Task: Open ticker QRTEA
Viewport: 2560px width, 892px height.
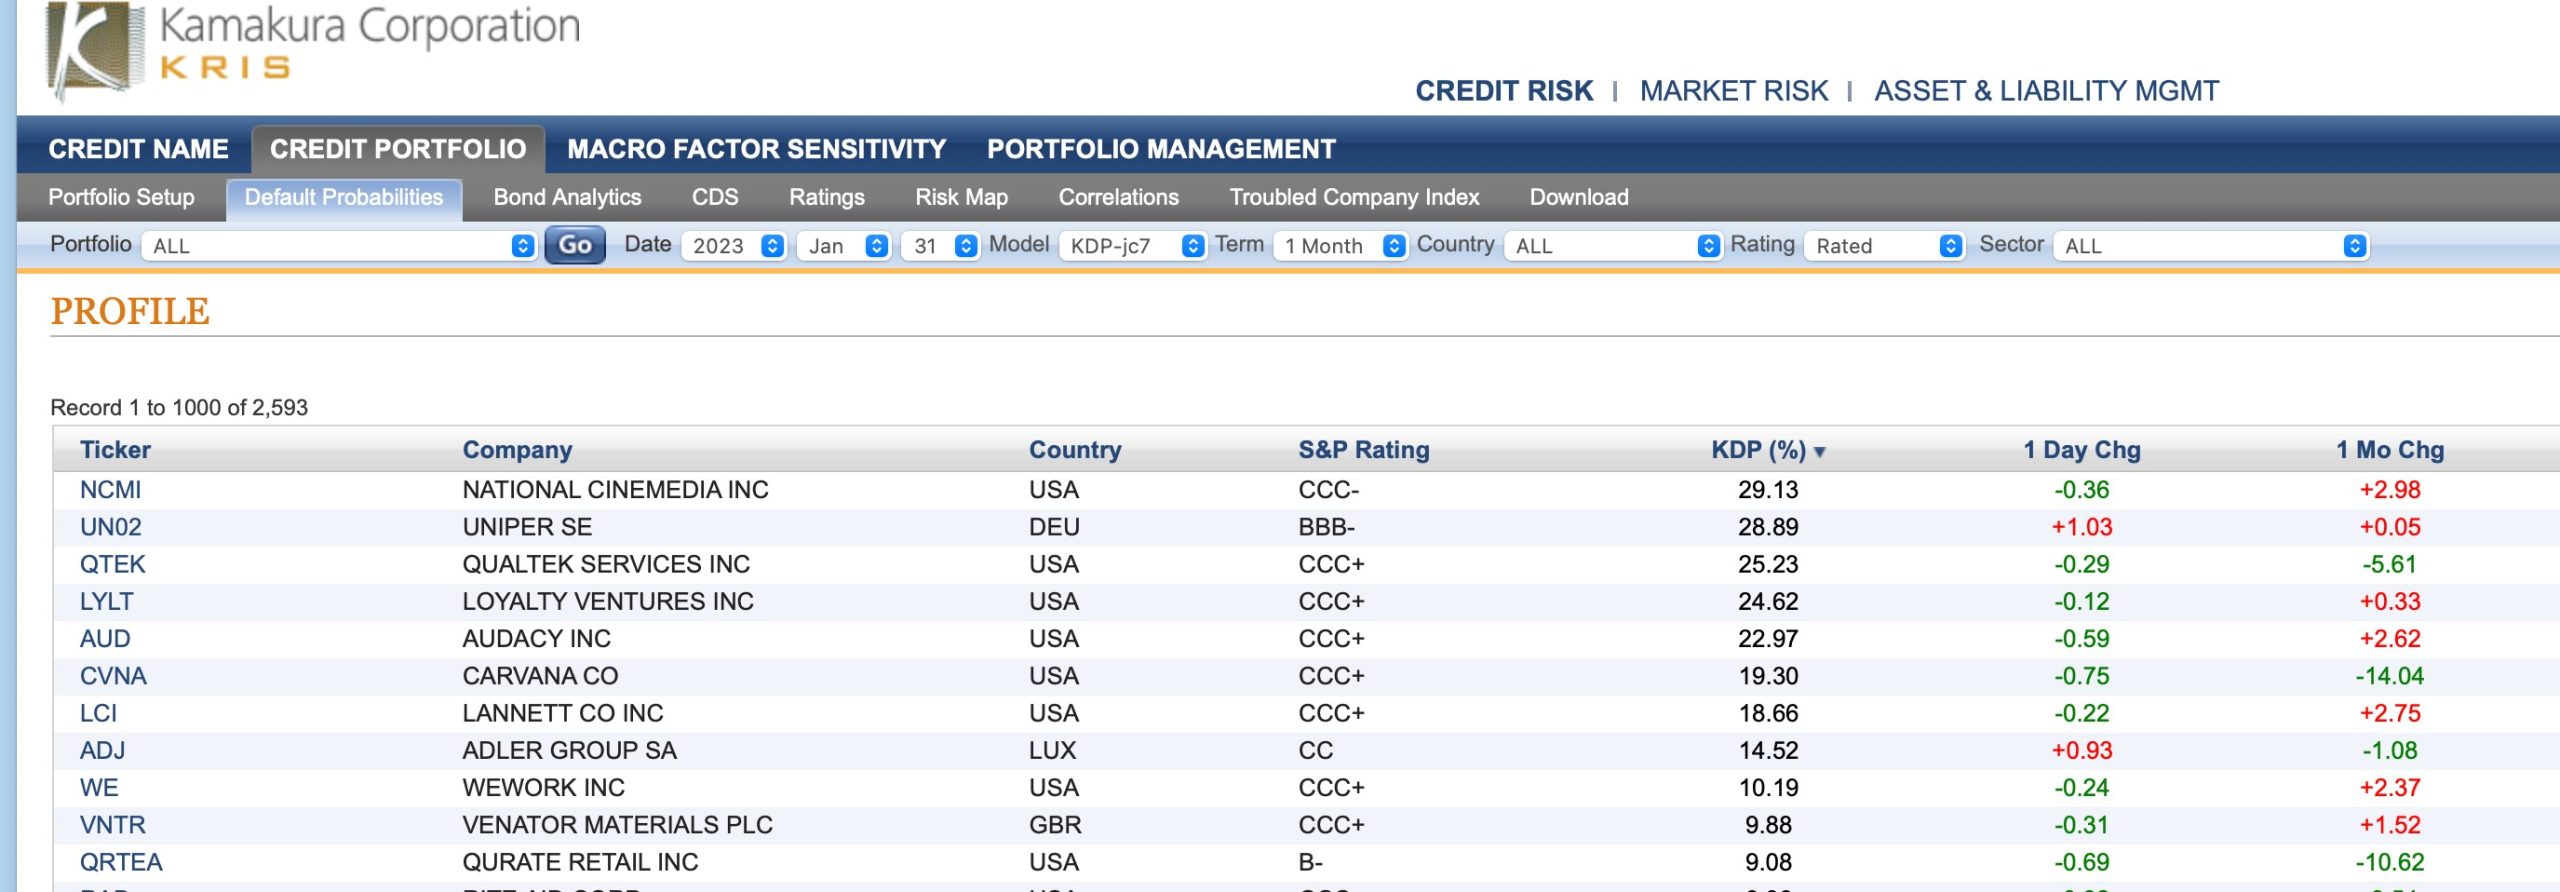Action: pyautogui.click(x=121, y=862)
